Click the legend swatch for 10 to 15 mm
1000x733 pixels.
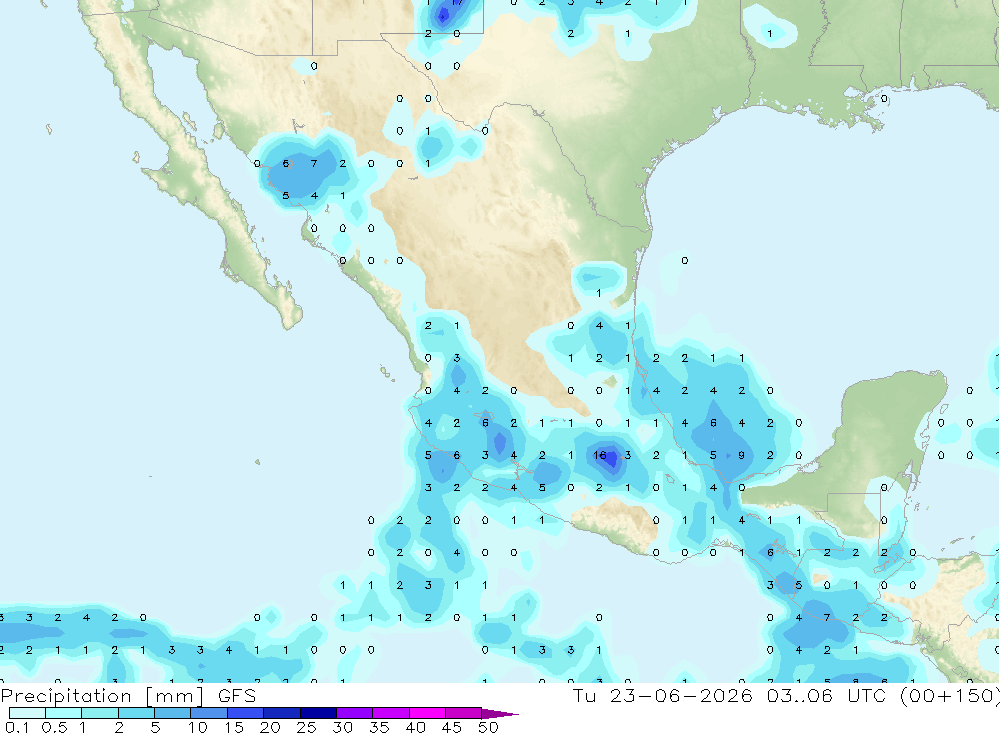click(209, 713)
